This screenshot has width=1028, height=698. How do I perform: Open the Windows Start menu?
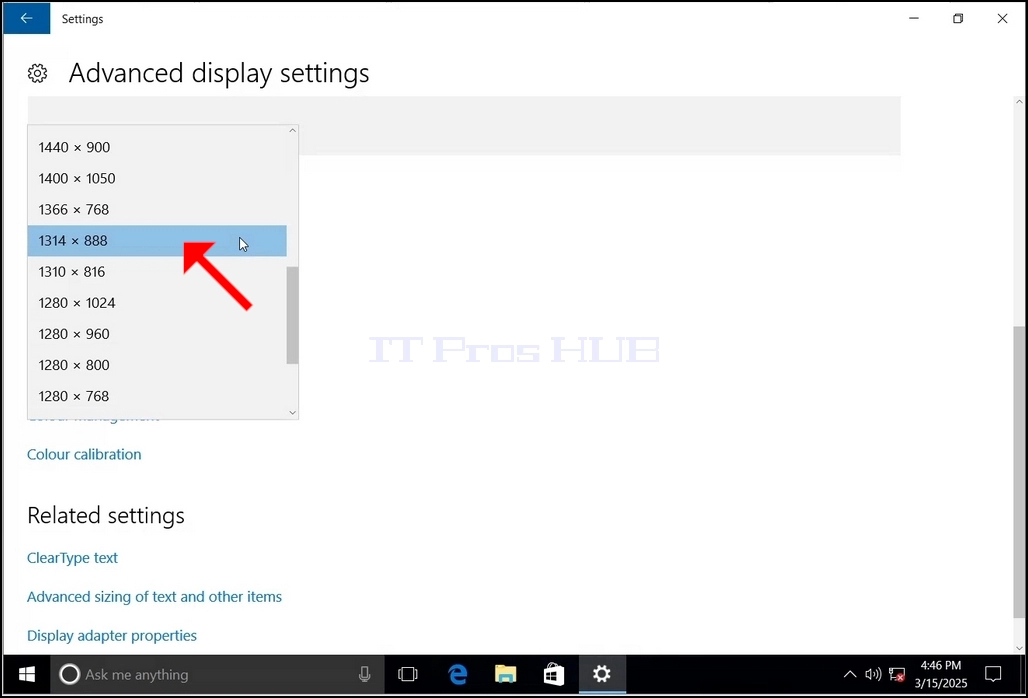(x=27, y=674)
